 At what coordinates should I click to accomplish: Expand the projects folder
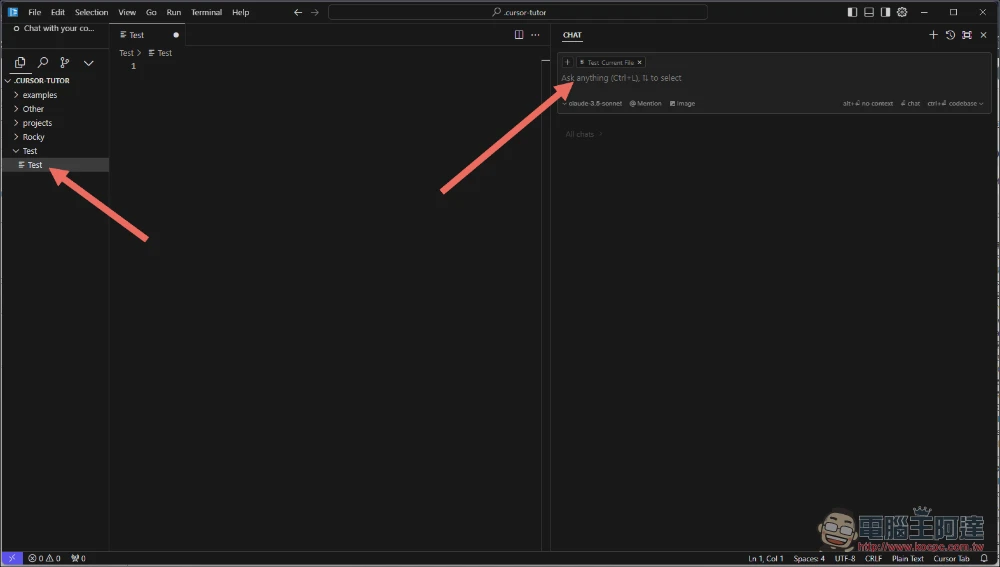click(55, 122)
